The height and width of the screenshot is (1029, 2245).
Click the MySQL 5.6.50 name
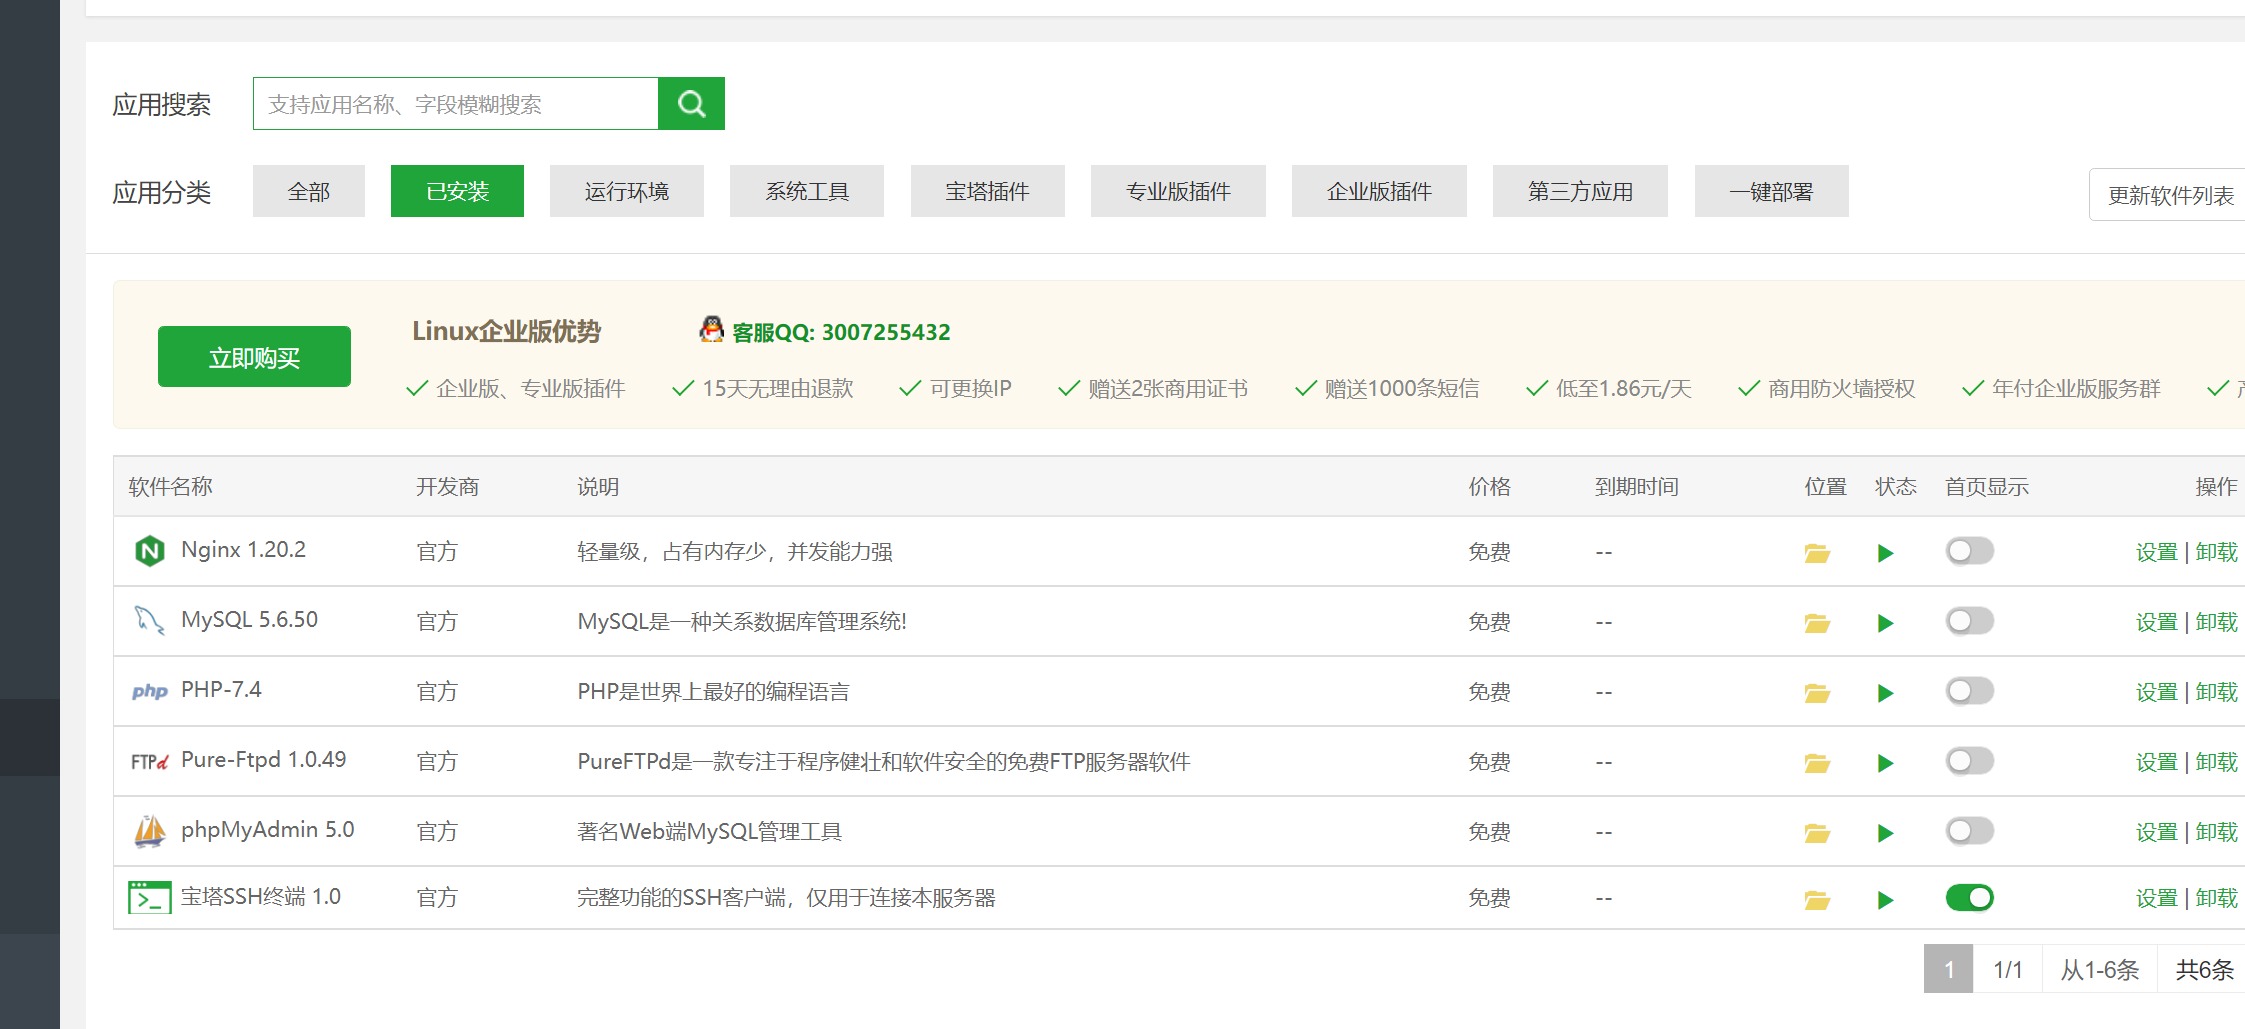pos(249,619)
